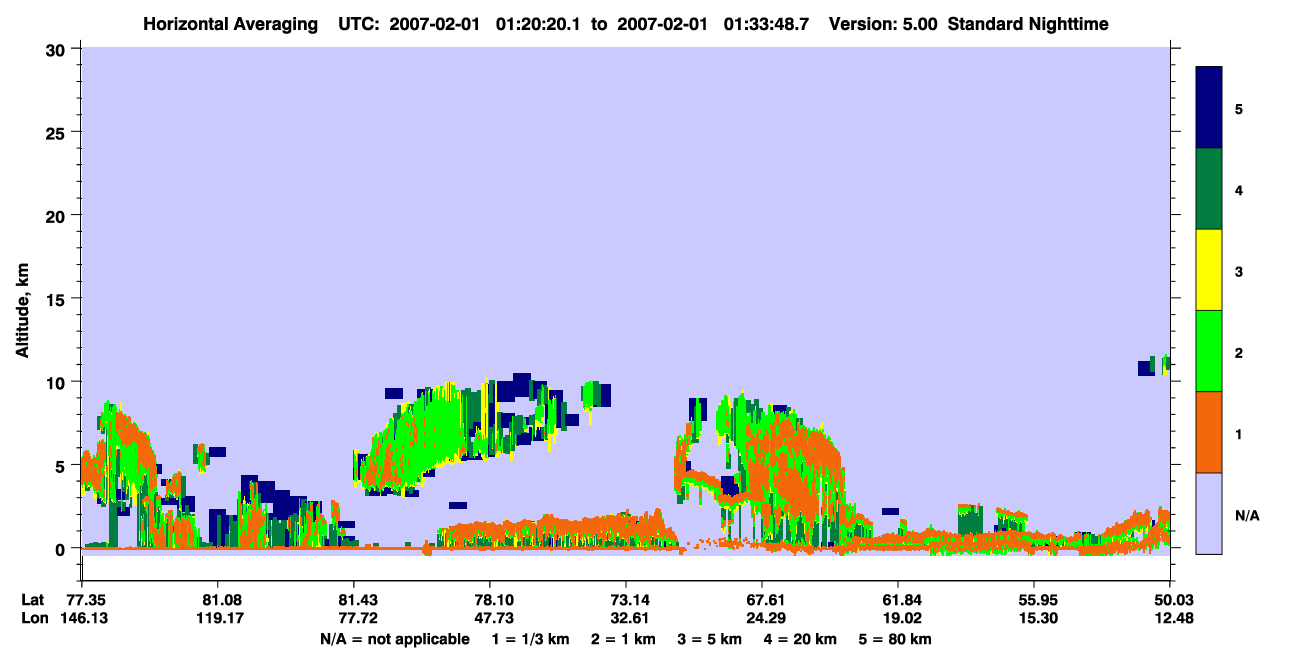Screen dimensions: 1300x667
Task: Click the 'Version: 5.00' text
Action: point(884,24)
